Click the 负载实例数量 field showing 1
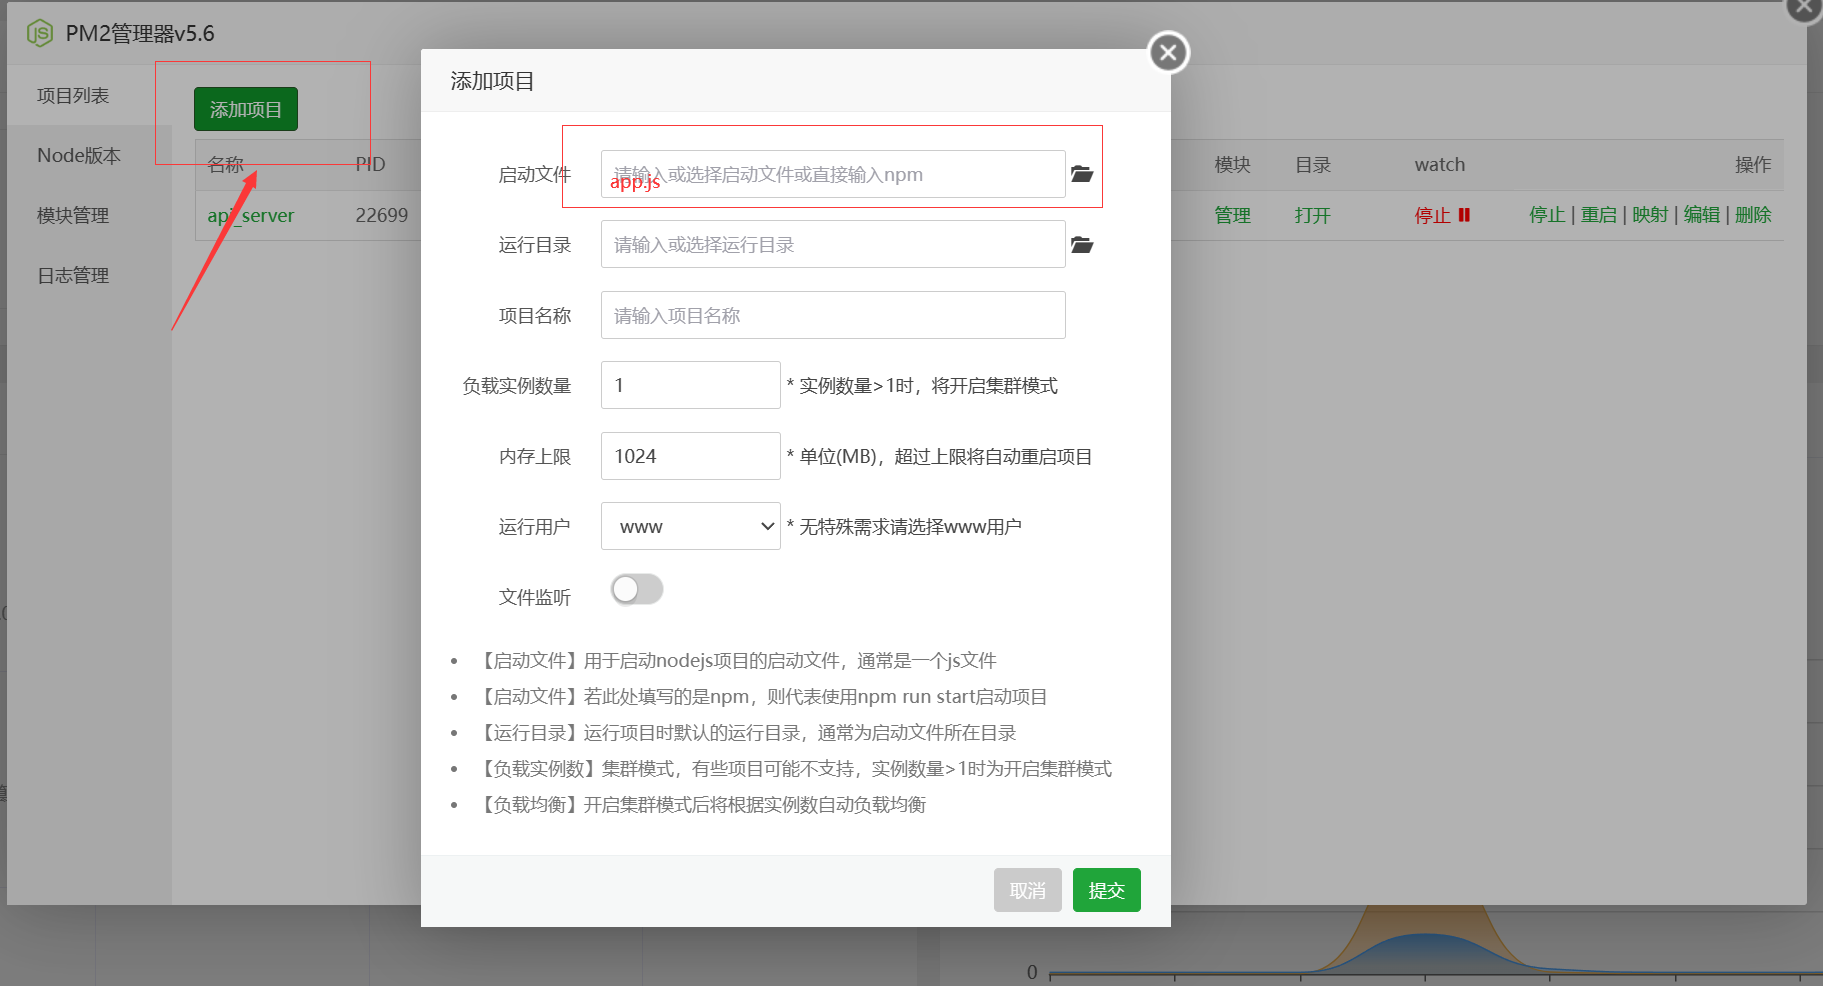 pos(690,385)
